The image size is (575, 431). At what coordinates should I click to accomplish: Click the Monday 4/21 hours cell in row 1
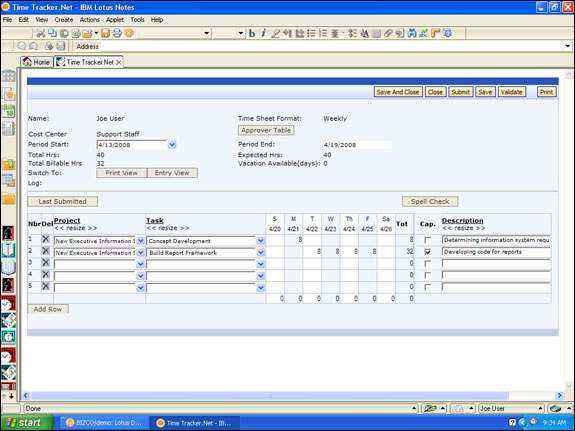(293, 240)
